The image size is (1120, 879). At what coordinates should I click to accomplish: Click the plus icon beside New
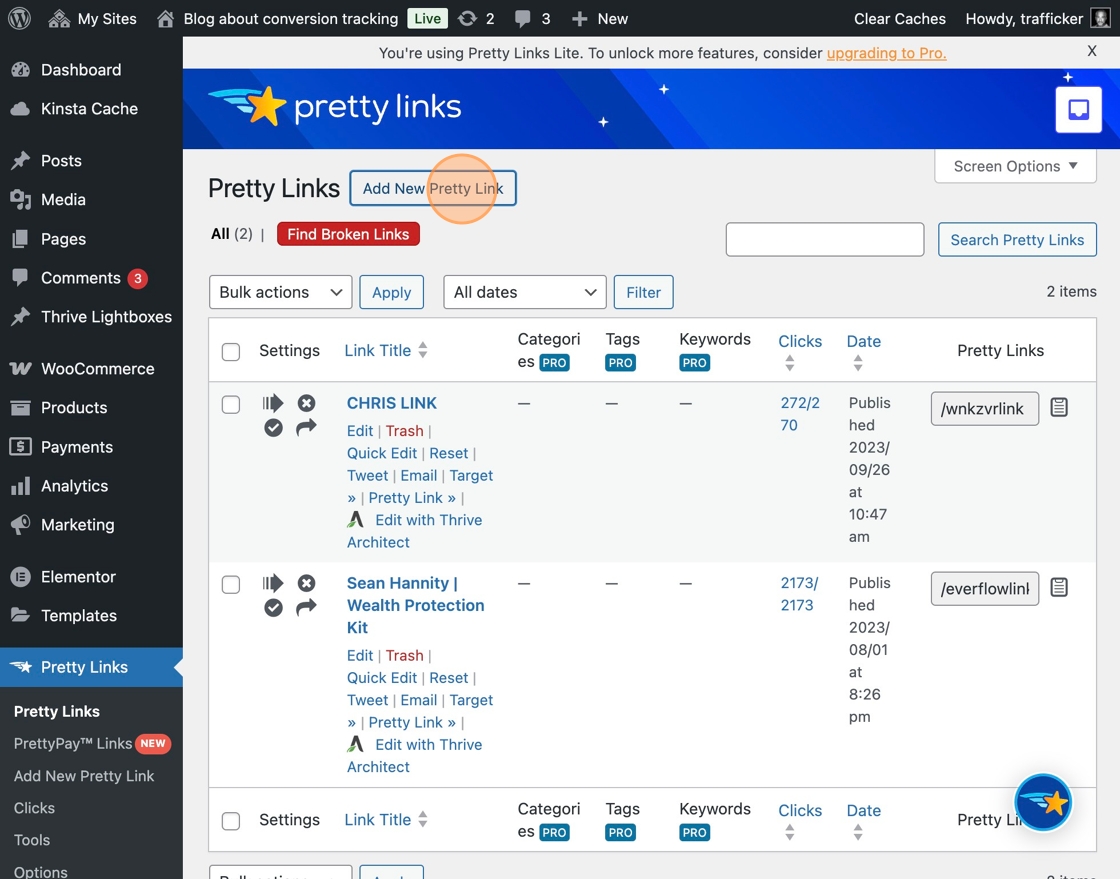579,19
